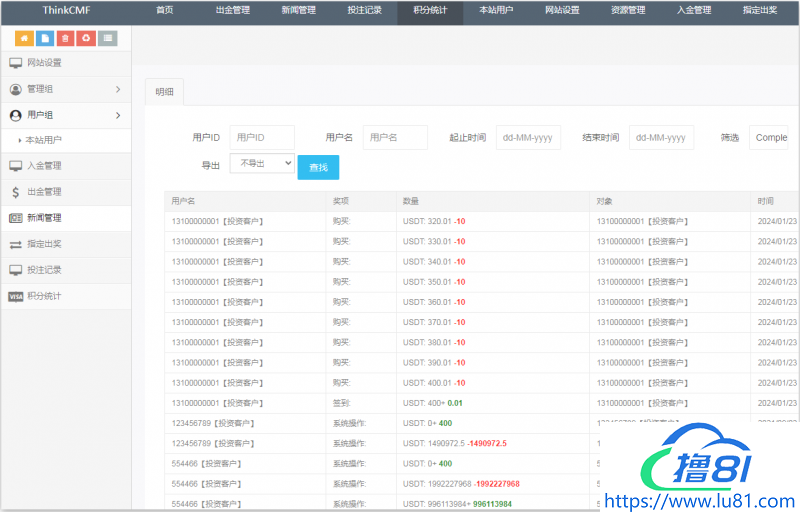Click the blue document shortcut icon
This screenshot has width=800, height=512.
click(x=45, y=39)
